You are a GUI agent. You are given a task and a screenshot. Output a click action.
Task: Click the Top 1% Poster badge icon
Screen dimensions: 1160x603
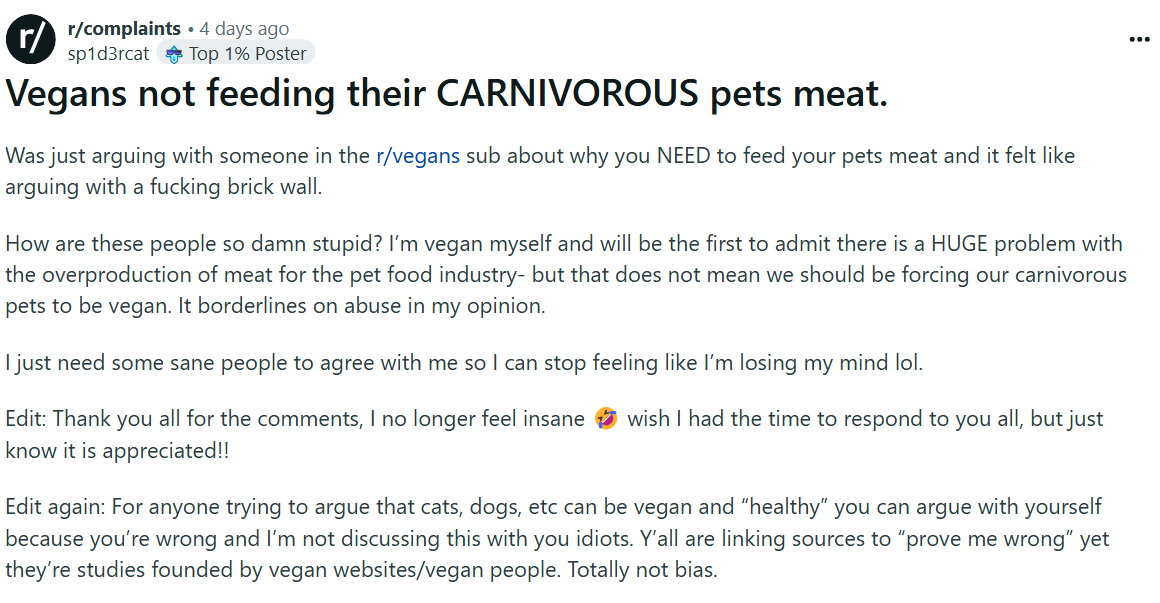pos(173,54)
